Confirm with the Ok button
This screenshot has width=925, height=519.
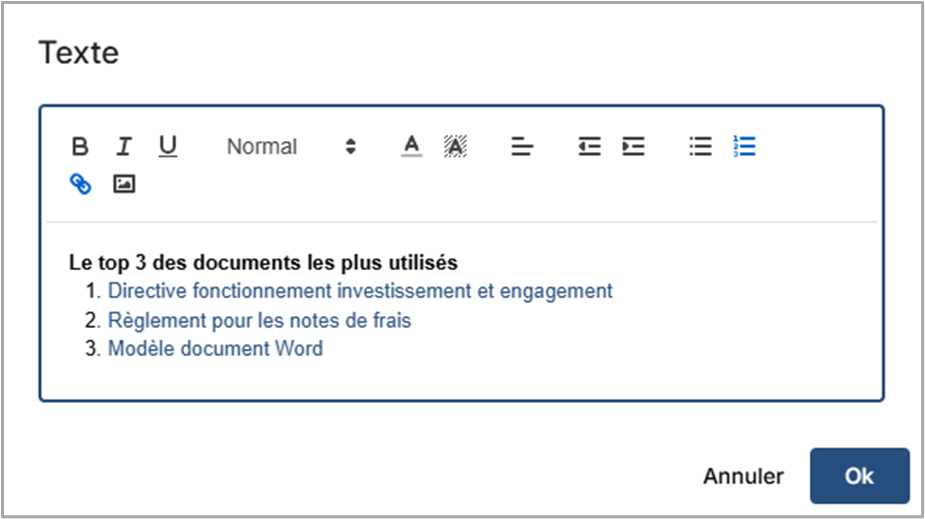[859, 476]
